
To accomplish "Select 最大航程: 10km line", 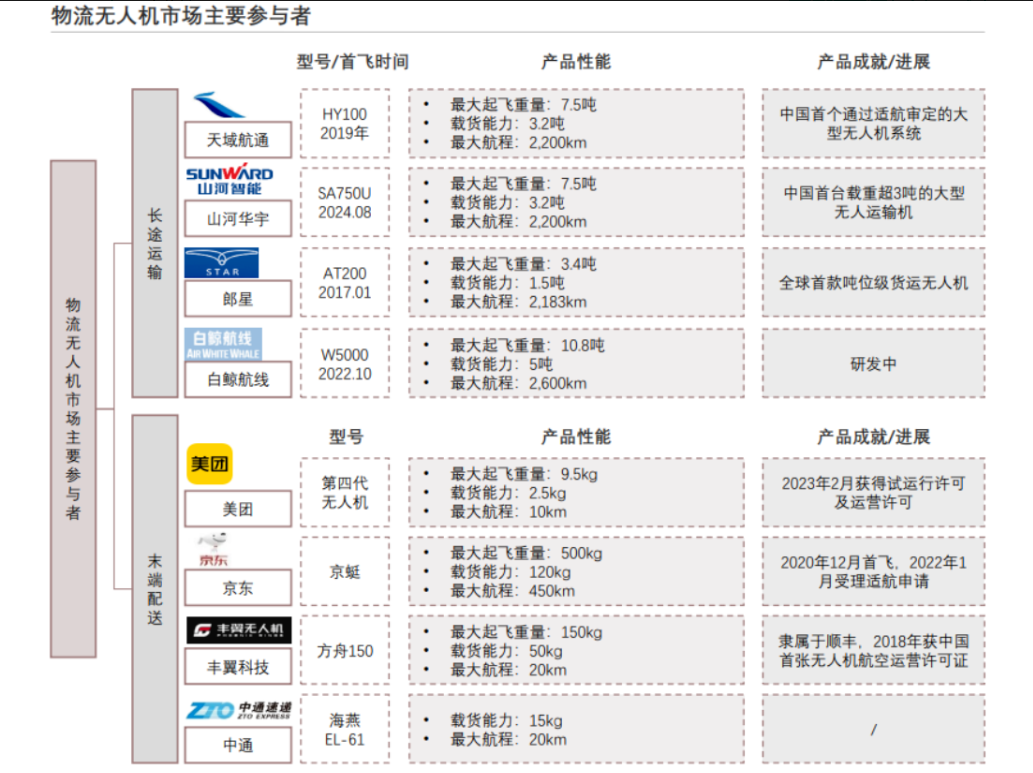I will point(509,512).
